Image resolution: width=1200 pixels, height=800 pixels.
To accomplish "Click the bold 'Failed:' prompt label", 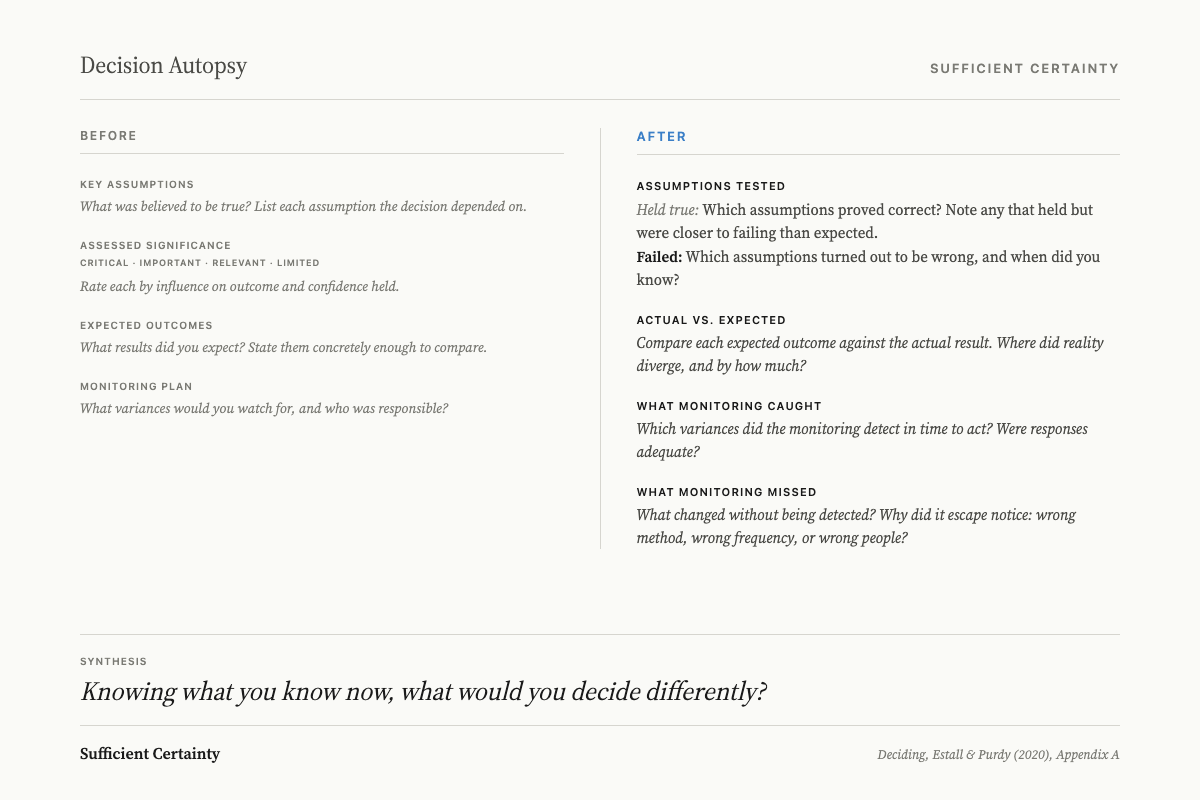I will tap(659, 257).
